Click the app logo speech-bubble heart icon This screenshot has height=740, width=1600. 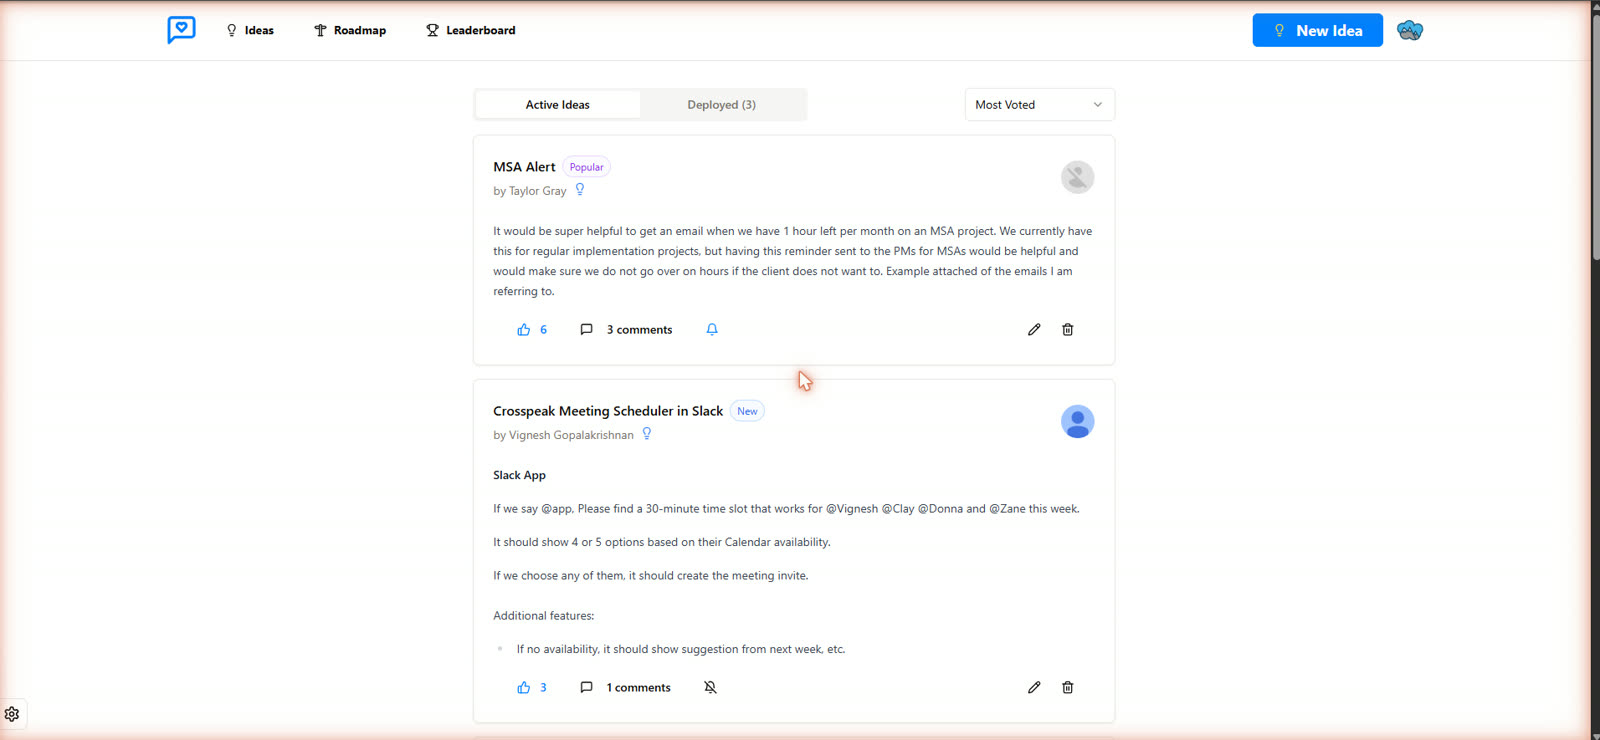pos(181,30)
